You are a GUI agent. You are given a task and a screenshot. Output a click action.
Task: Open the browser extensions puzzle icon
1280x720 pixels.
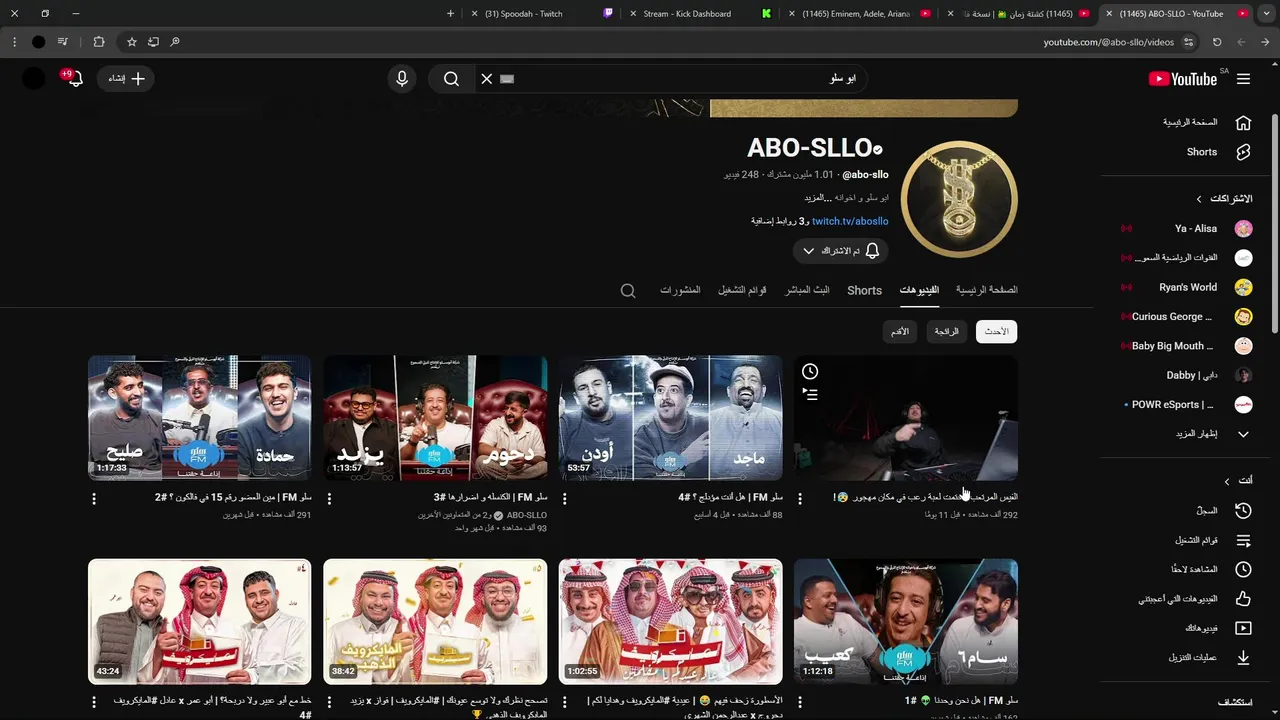coord(99,42)
